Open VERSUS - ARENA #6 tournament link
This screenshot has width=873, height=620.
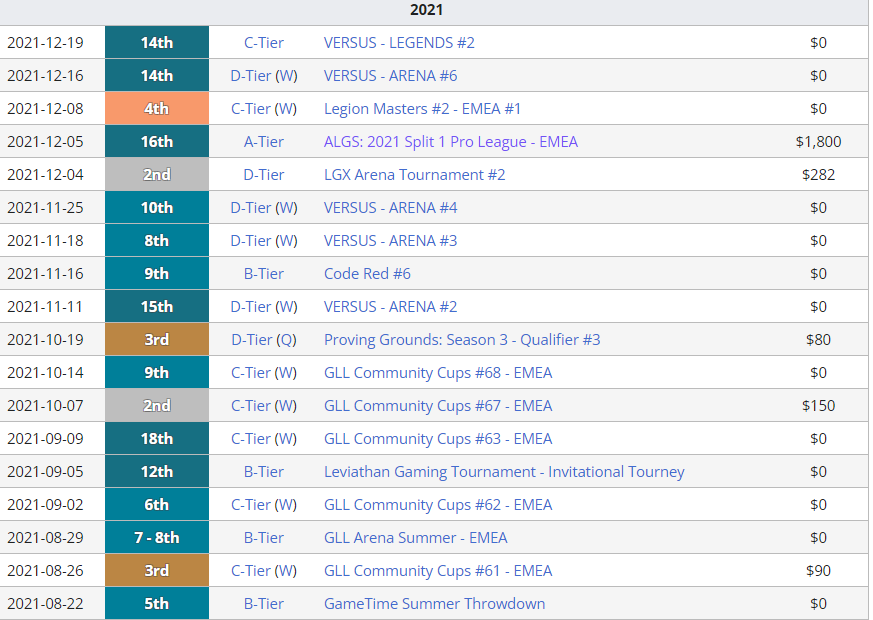(x=390, y=76)
